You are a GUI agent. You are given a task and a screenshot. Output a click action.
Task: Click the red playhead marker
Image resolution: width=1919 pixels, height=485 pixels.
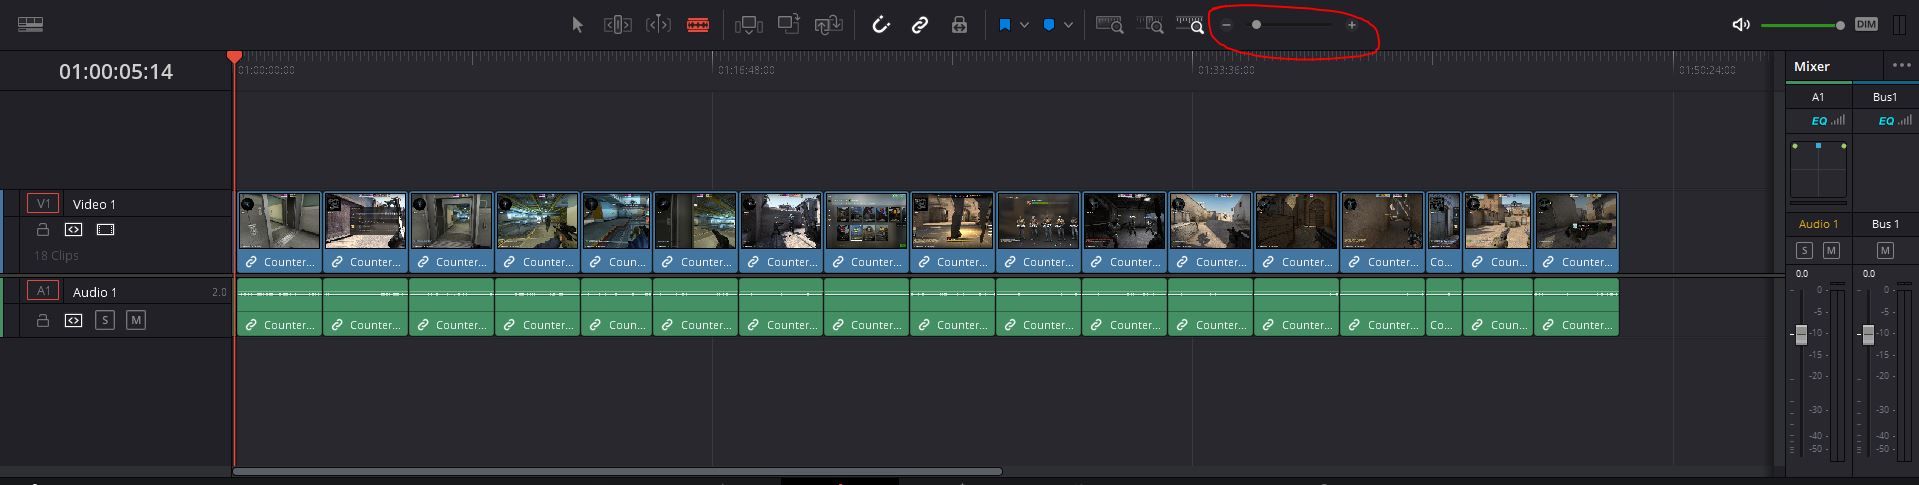[x=234, y=57]
